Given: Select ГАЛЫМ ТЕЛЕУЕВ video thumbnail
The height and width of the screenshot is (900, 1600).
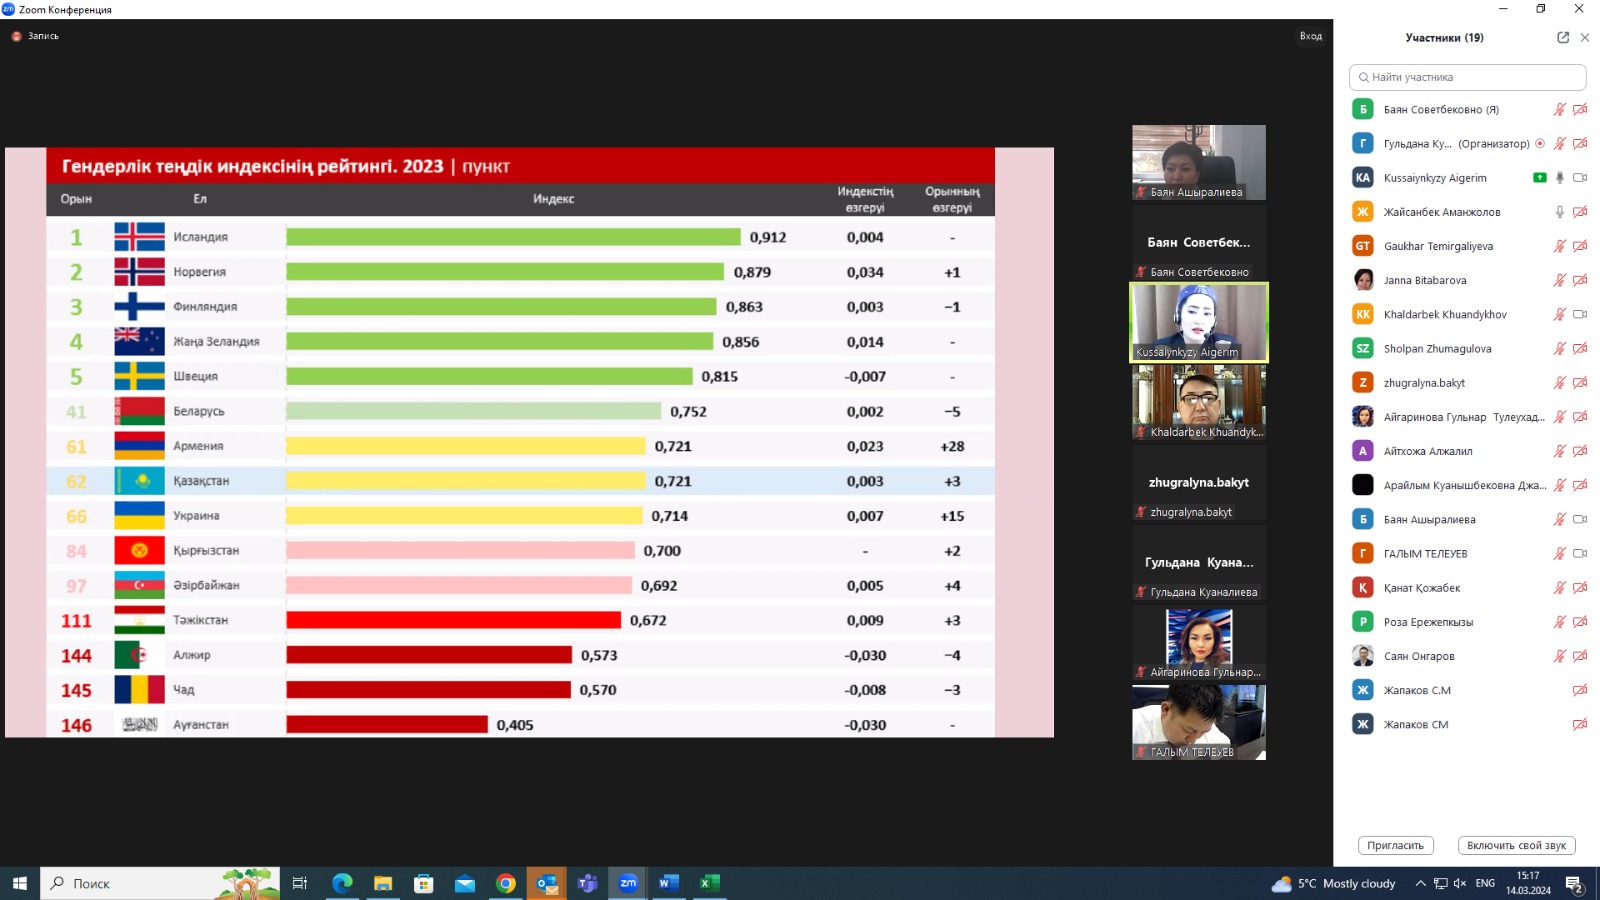Looking at the screenshot, I should click(x=1199, y=722).
